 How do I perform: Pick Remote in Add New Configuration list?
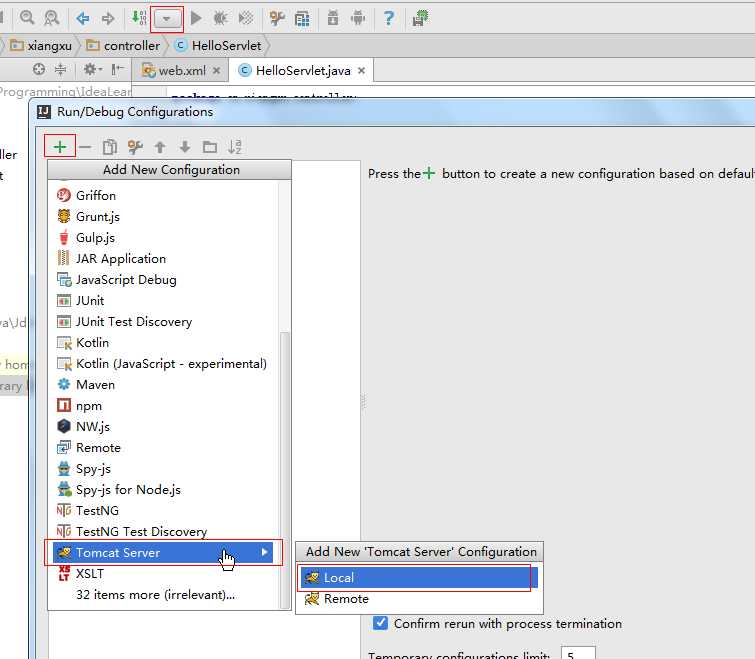[164, 448]
